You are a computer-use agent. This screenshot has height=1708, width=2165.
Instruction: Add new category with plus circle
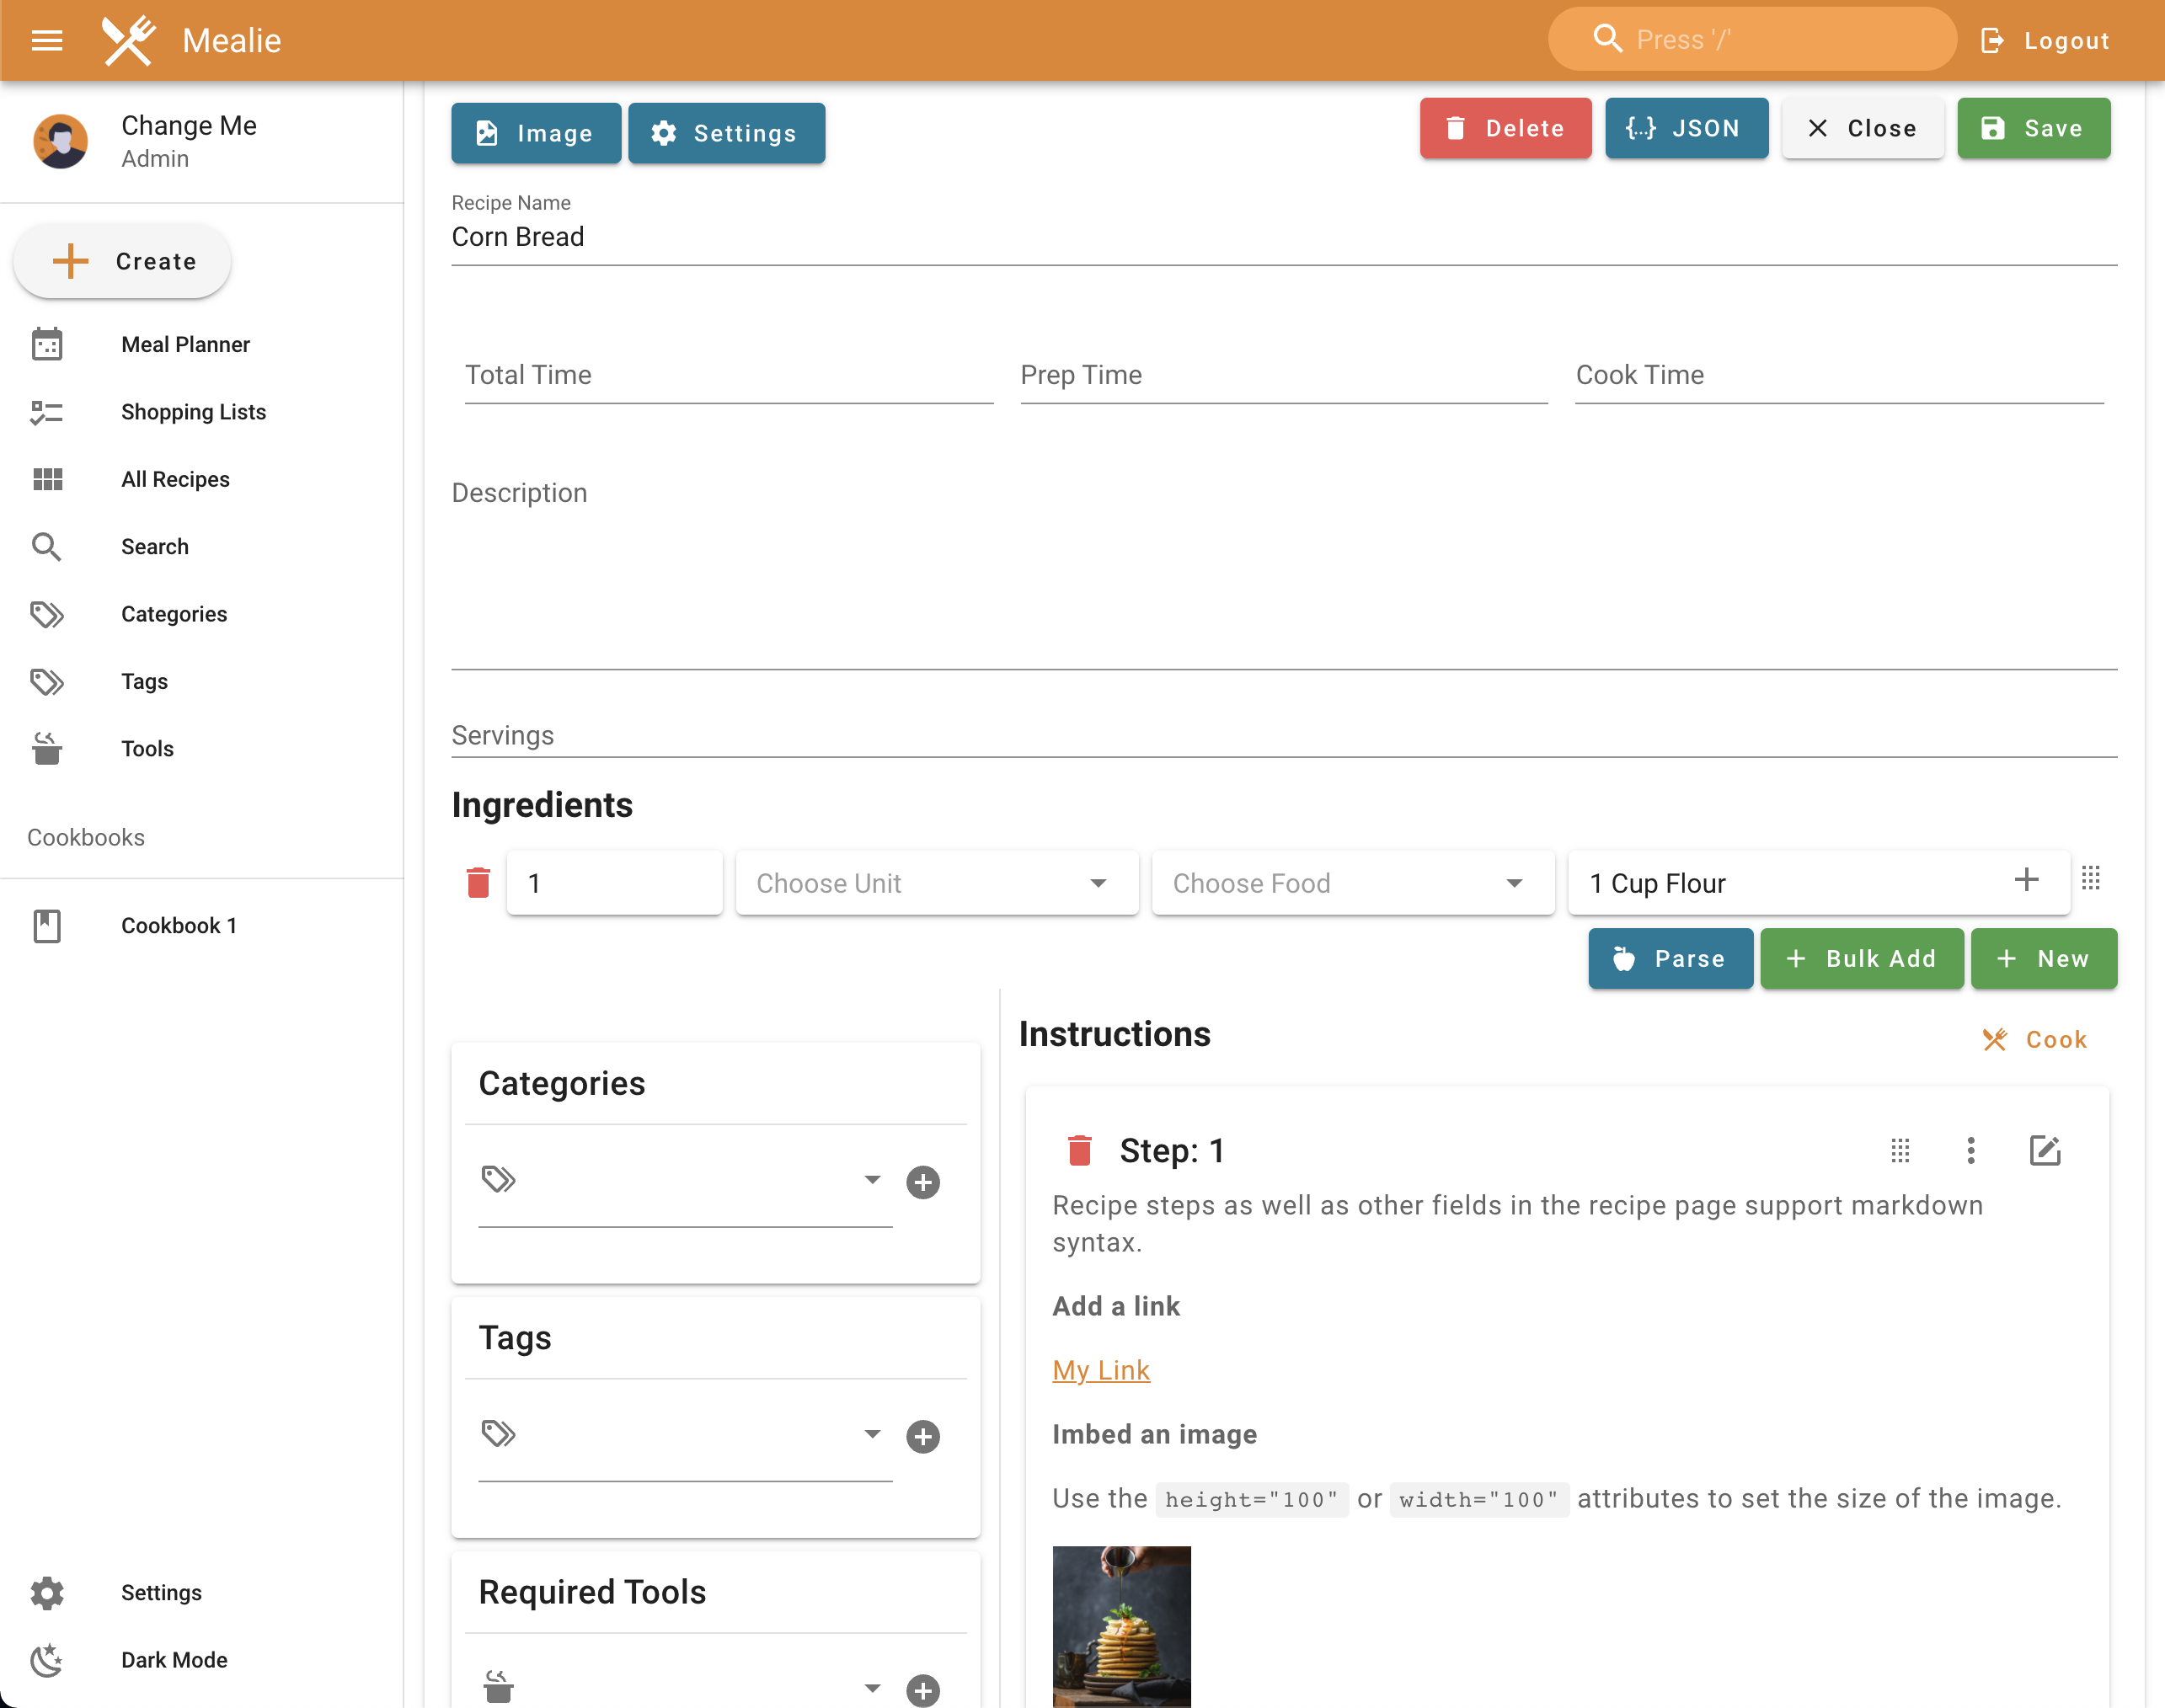coord(922,1182)
